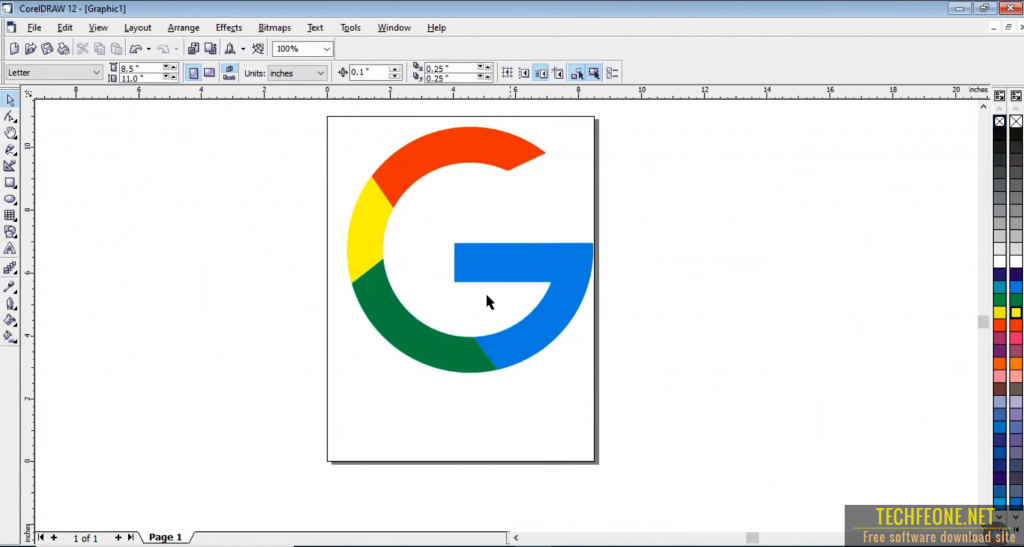Expand the Undo history dropdown arrow
This screenshot has height=547, width=1024.
[149, 49]
